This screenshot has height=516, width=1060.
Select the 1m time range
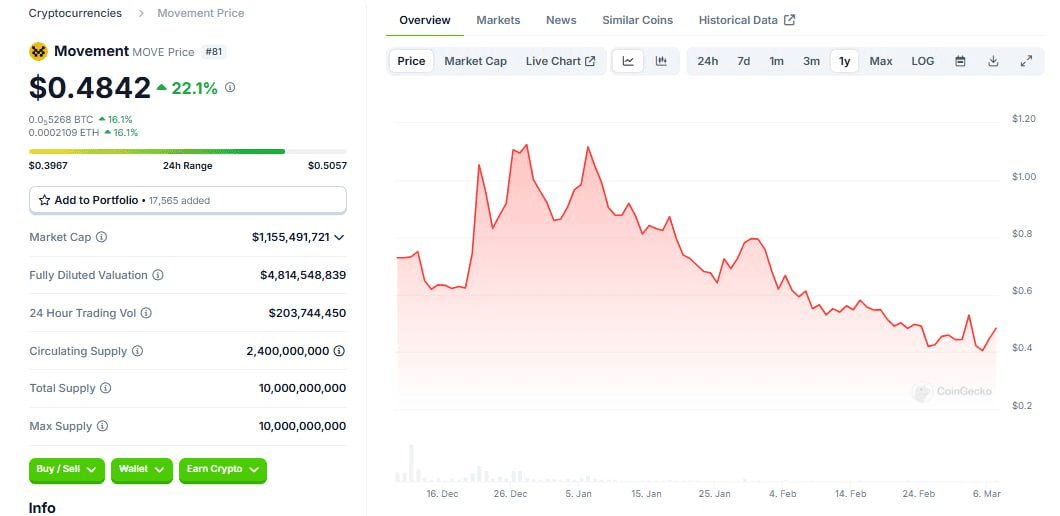(x=777, y=61)
